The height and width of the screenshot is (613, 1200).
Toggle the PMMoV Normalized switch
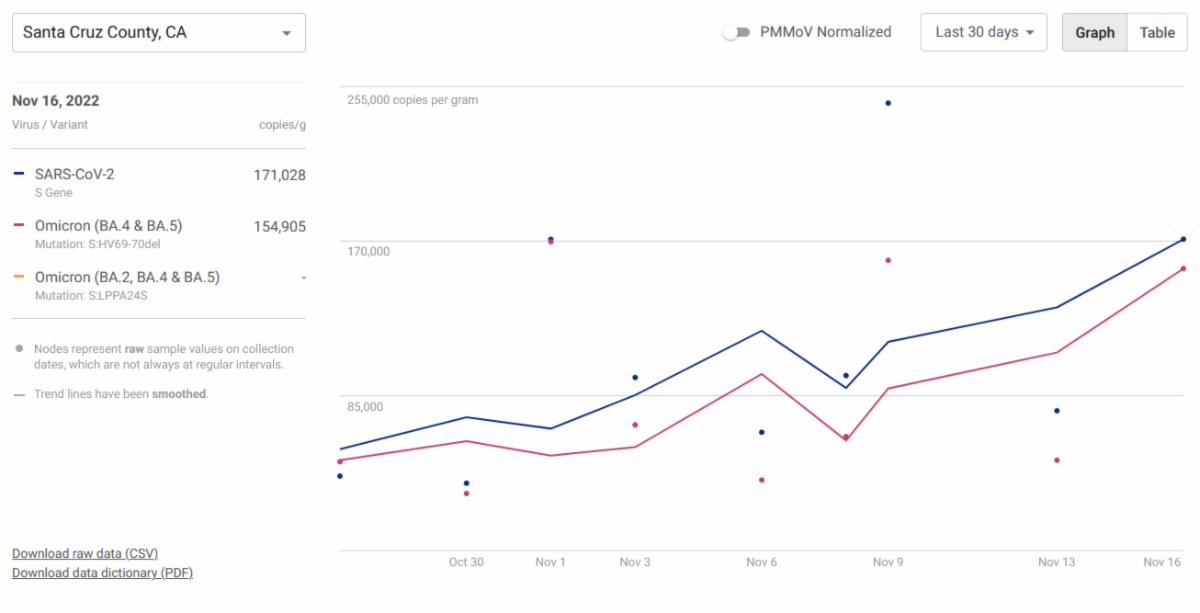tap(736, 32)
